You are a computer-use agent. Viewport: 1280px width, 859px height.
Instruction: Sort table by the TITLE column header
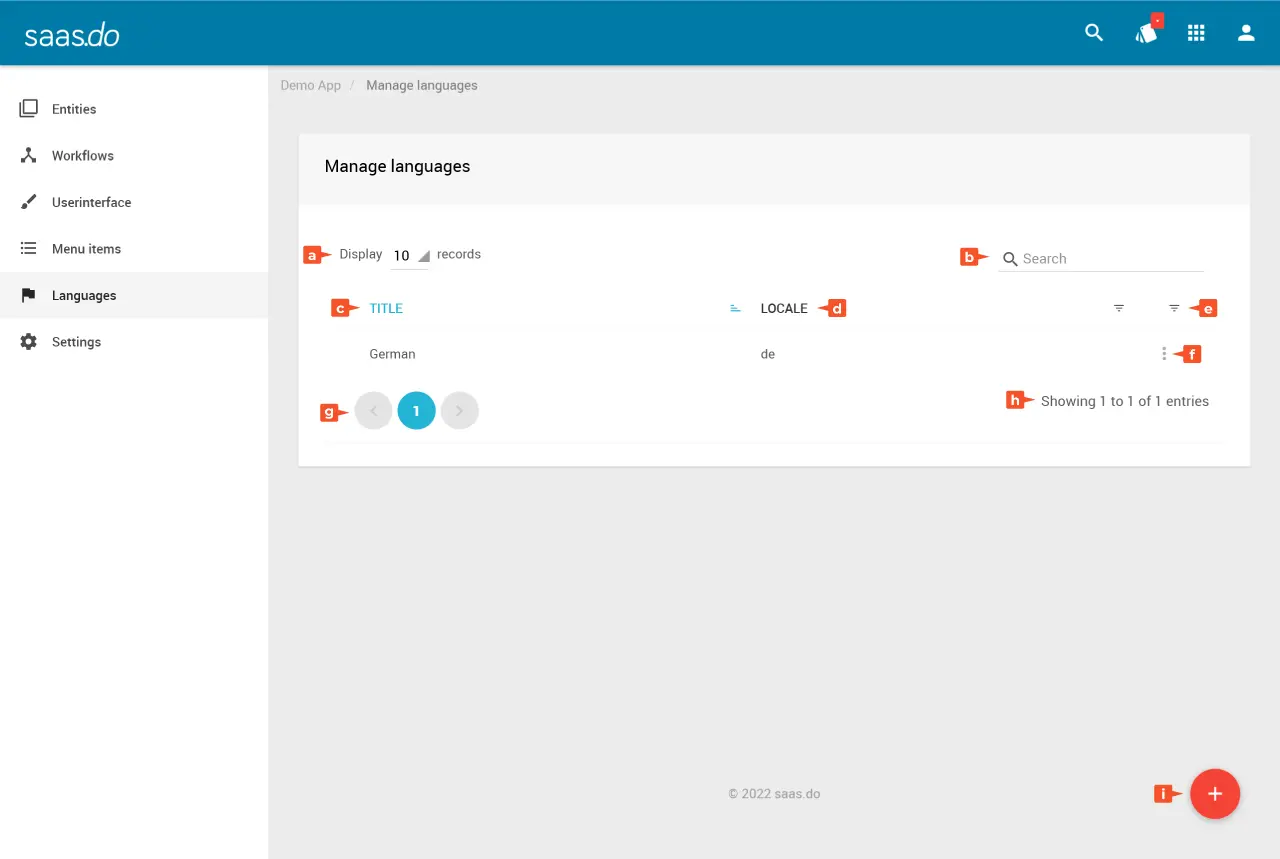pos(386,309)
